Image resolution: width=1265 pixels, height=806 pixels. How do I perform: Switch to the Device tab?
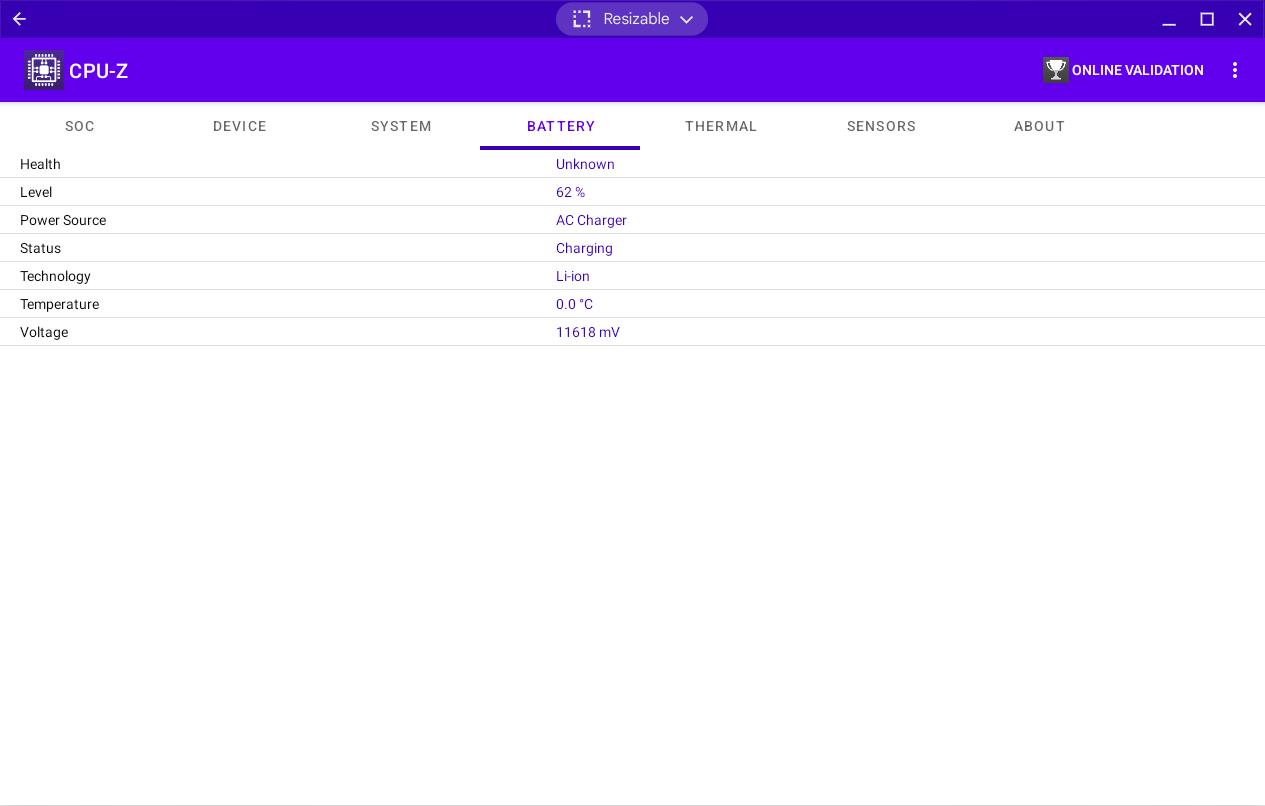(x=240, y=126)
